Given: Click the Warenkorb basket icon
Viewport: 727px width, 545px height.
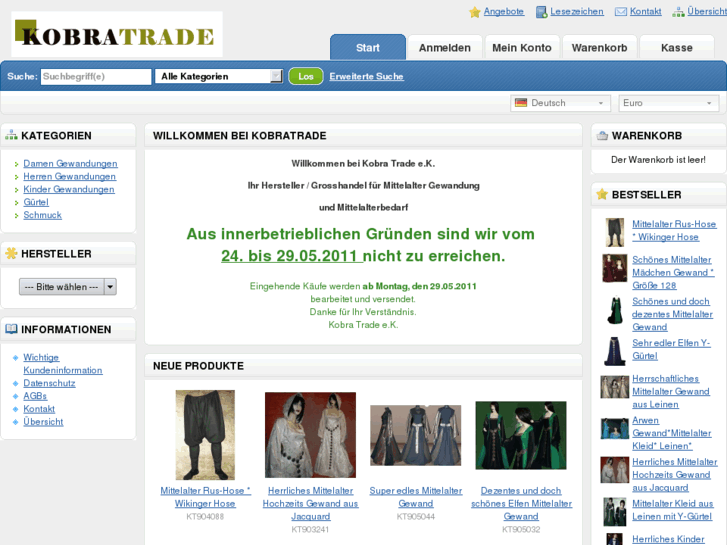Looking at the screenshot, I should point(602,136).
